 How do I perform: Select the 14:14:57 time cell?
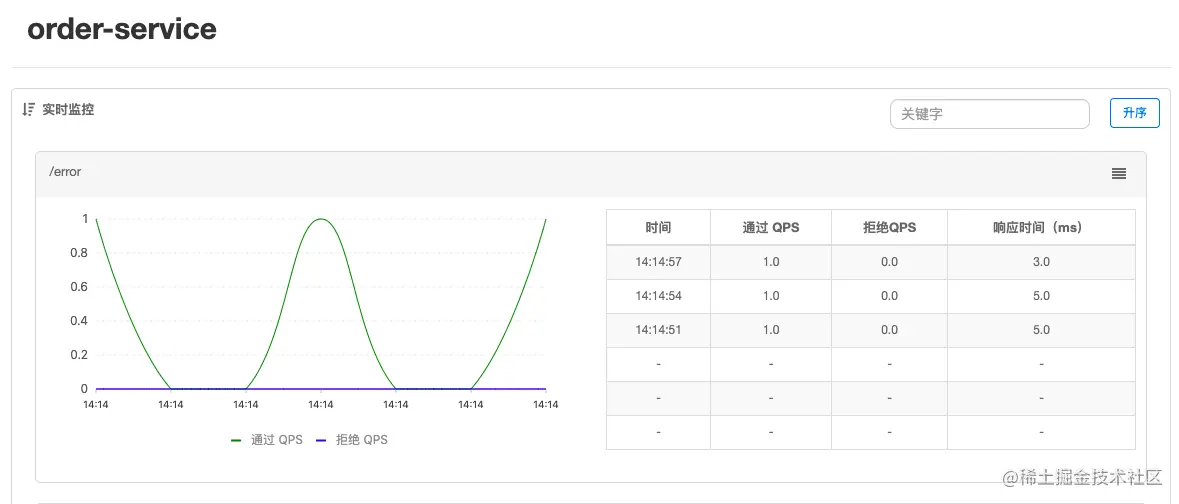click(659, 262)
